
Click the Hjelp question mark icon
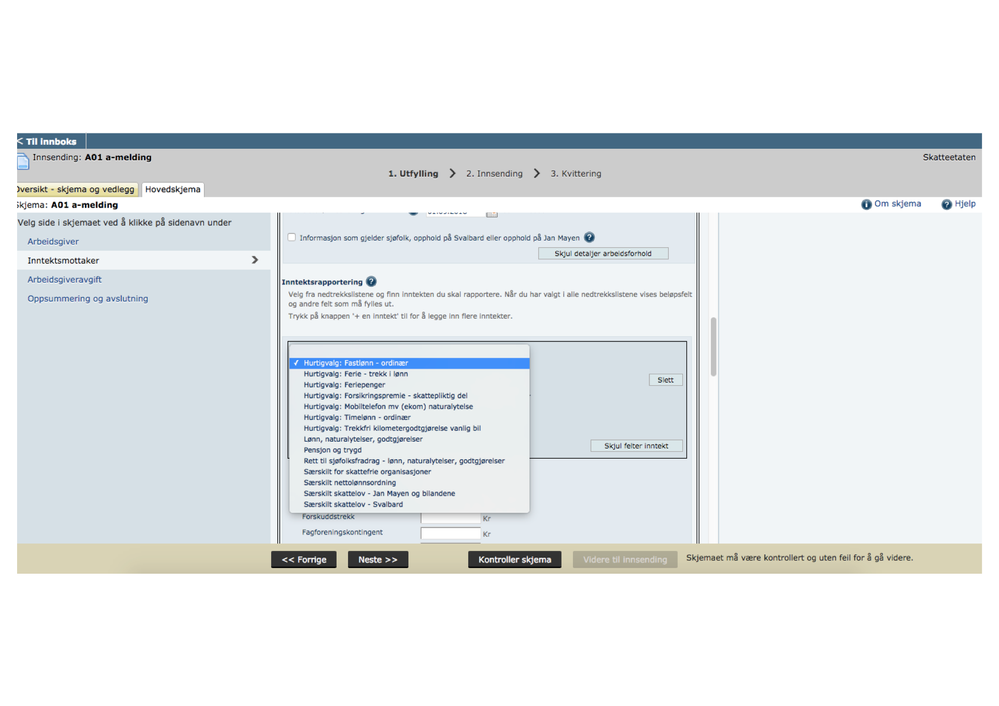[947, 205]
